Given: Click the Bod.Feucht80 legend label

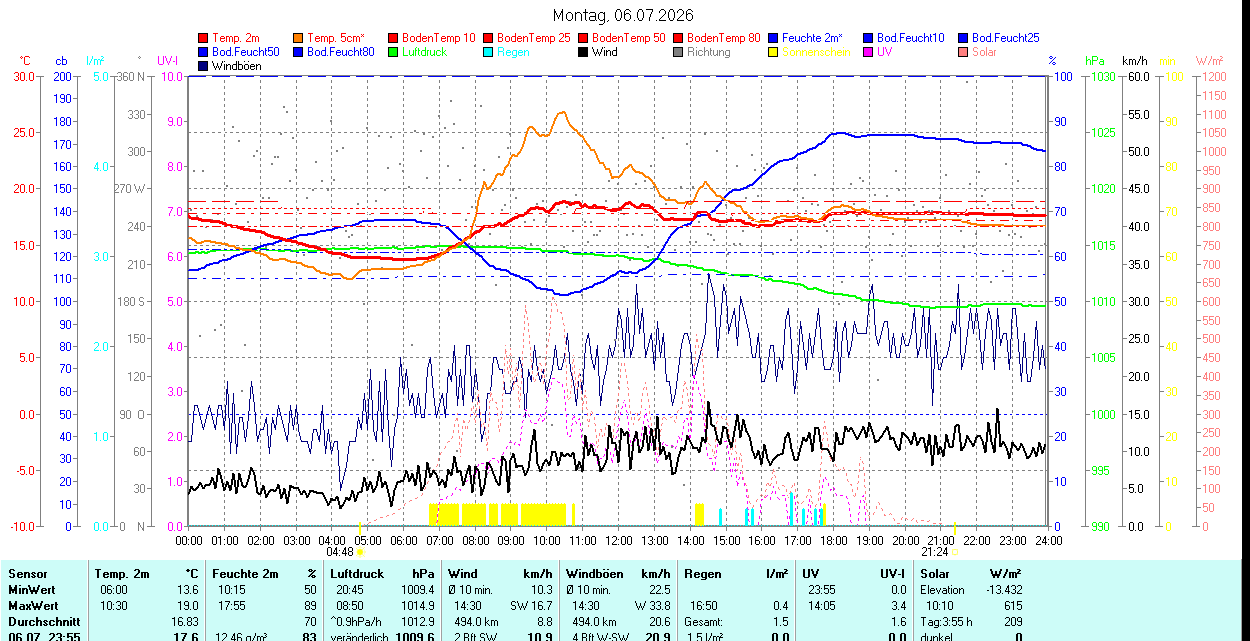Looking at the screenshot, I should pos(340,52).
